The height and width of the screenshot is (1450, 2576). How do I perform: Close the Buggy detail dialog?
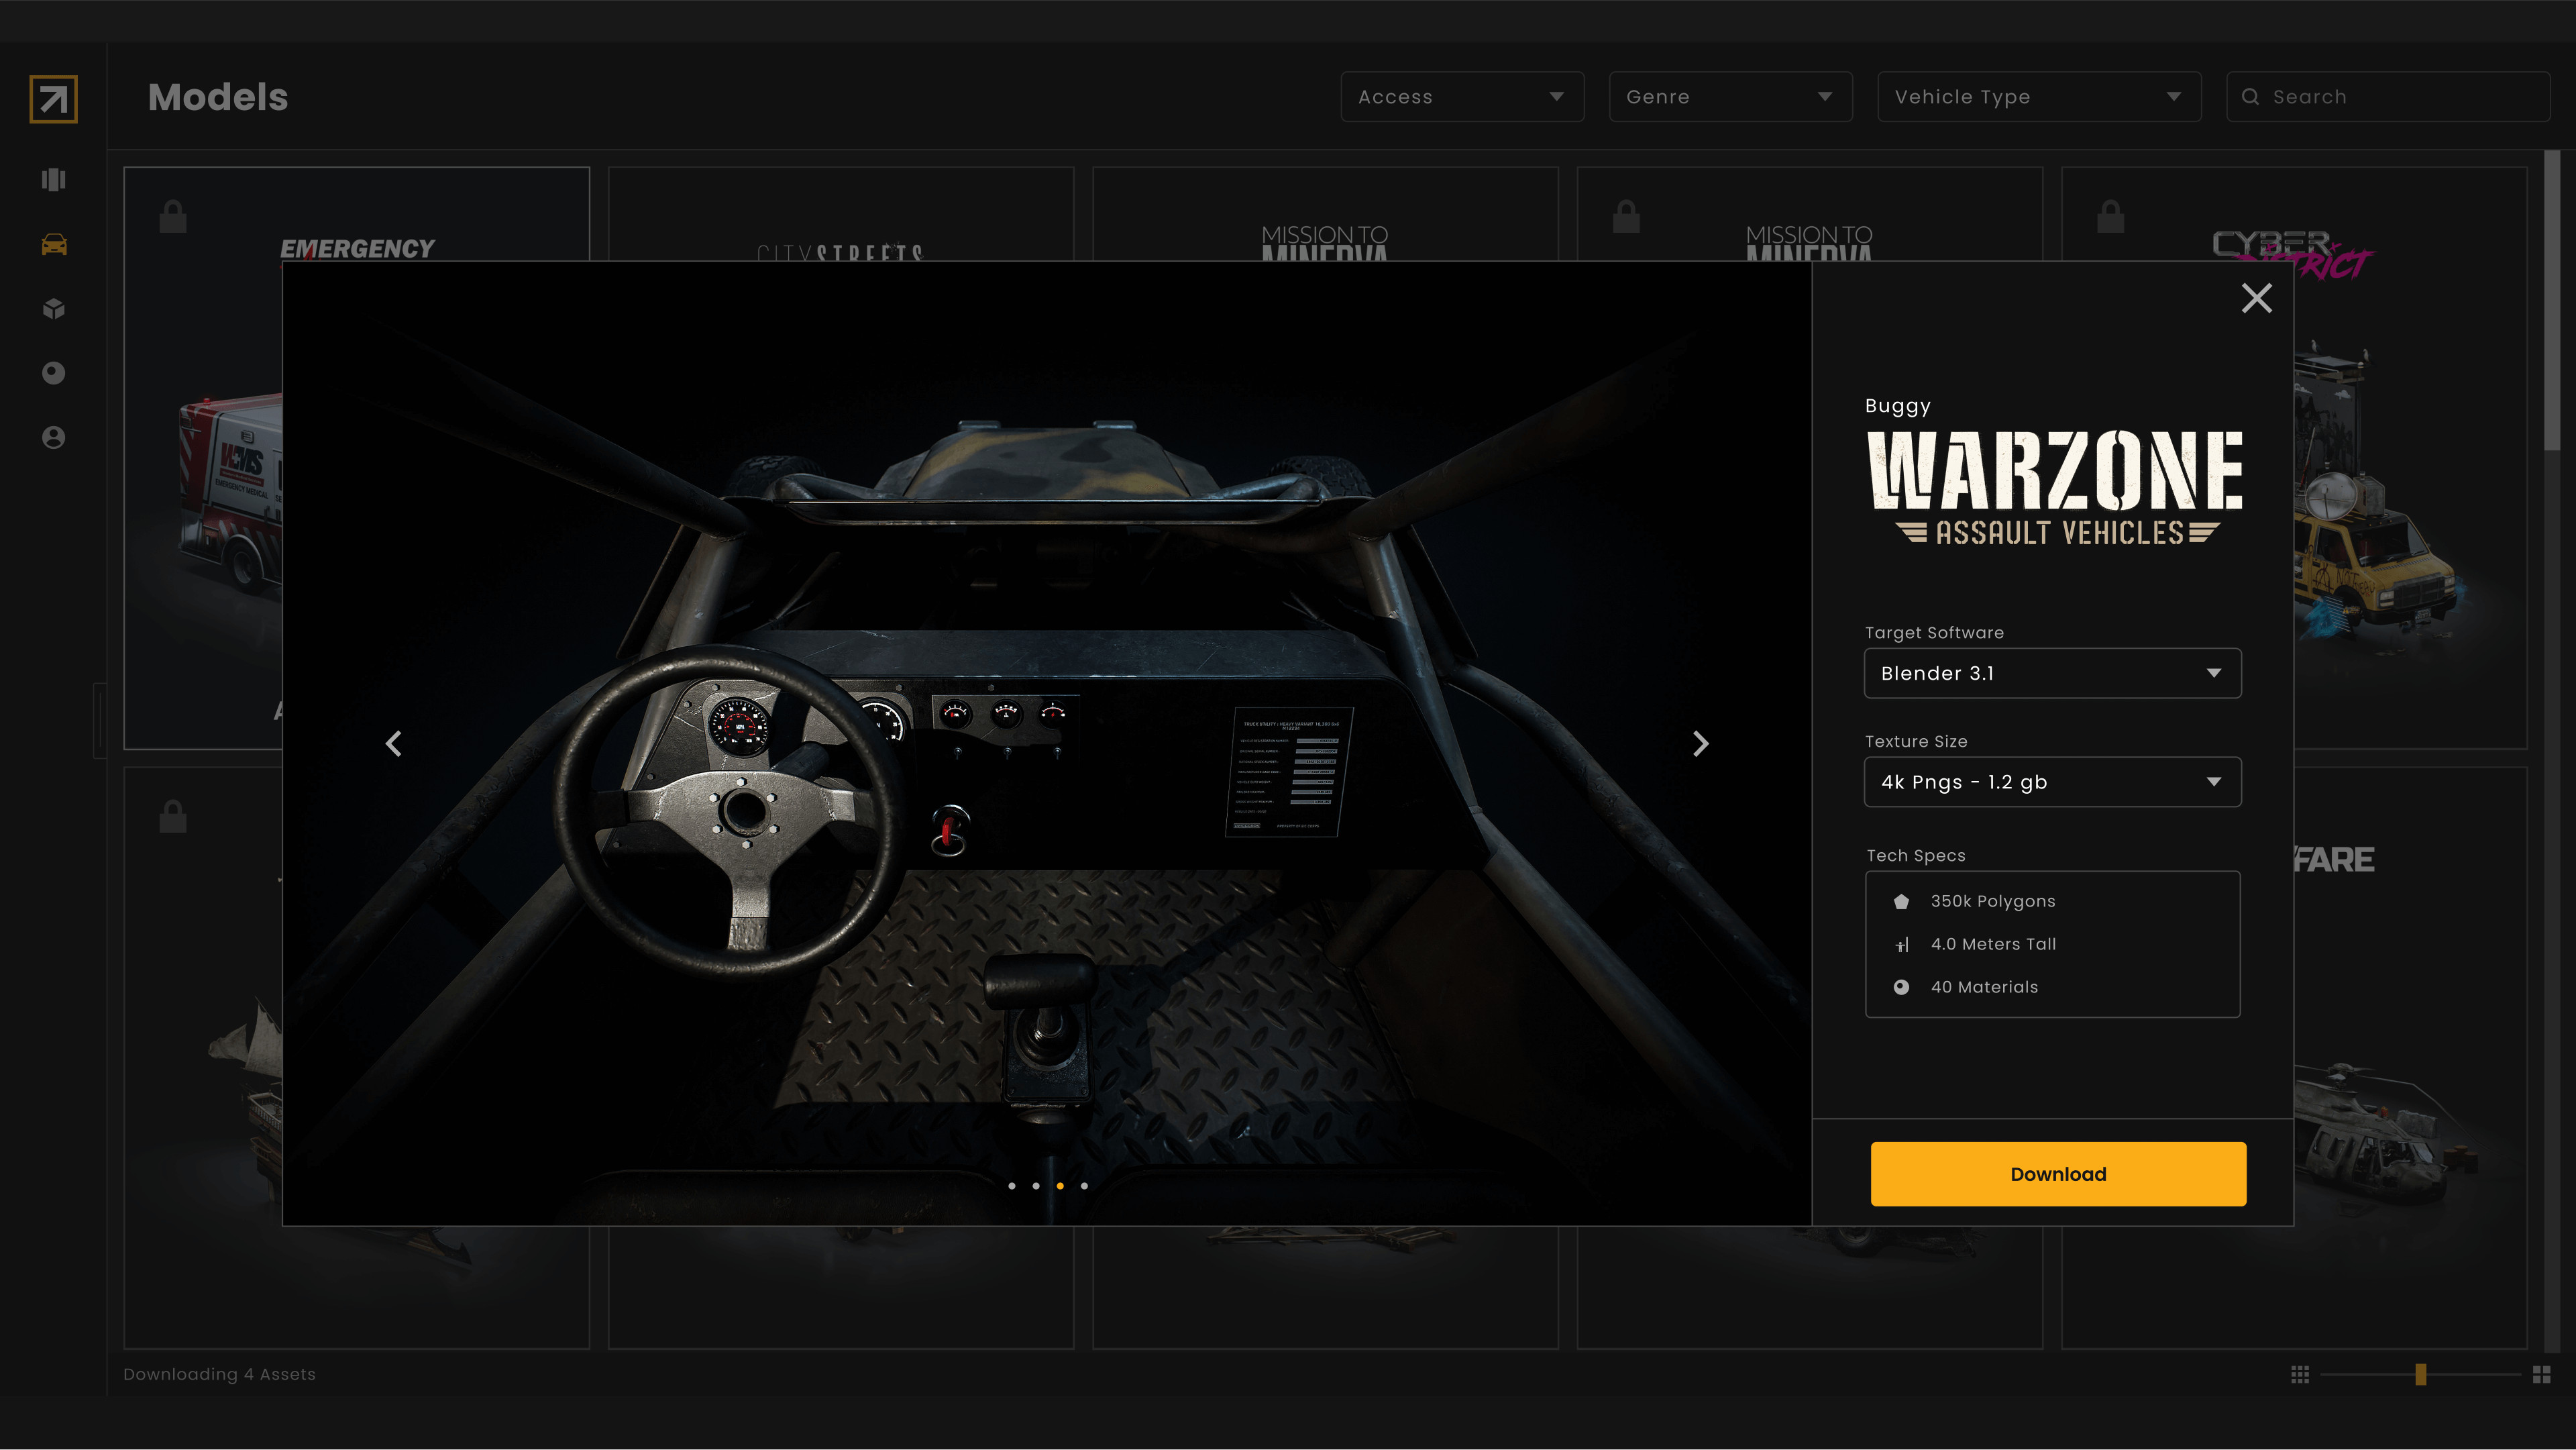coord(2256,298)
